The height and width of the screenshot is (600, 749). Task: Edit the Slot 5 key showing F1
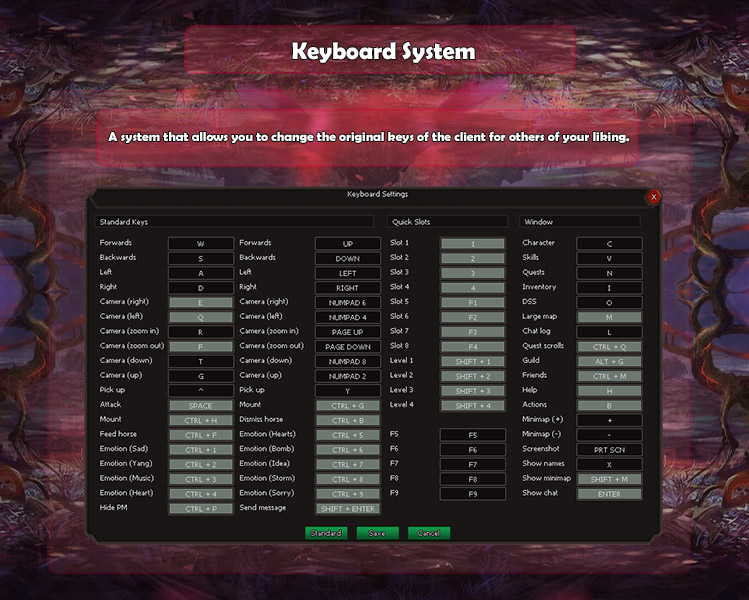(472, 303)
